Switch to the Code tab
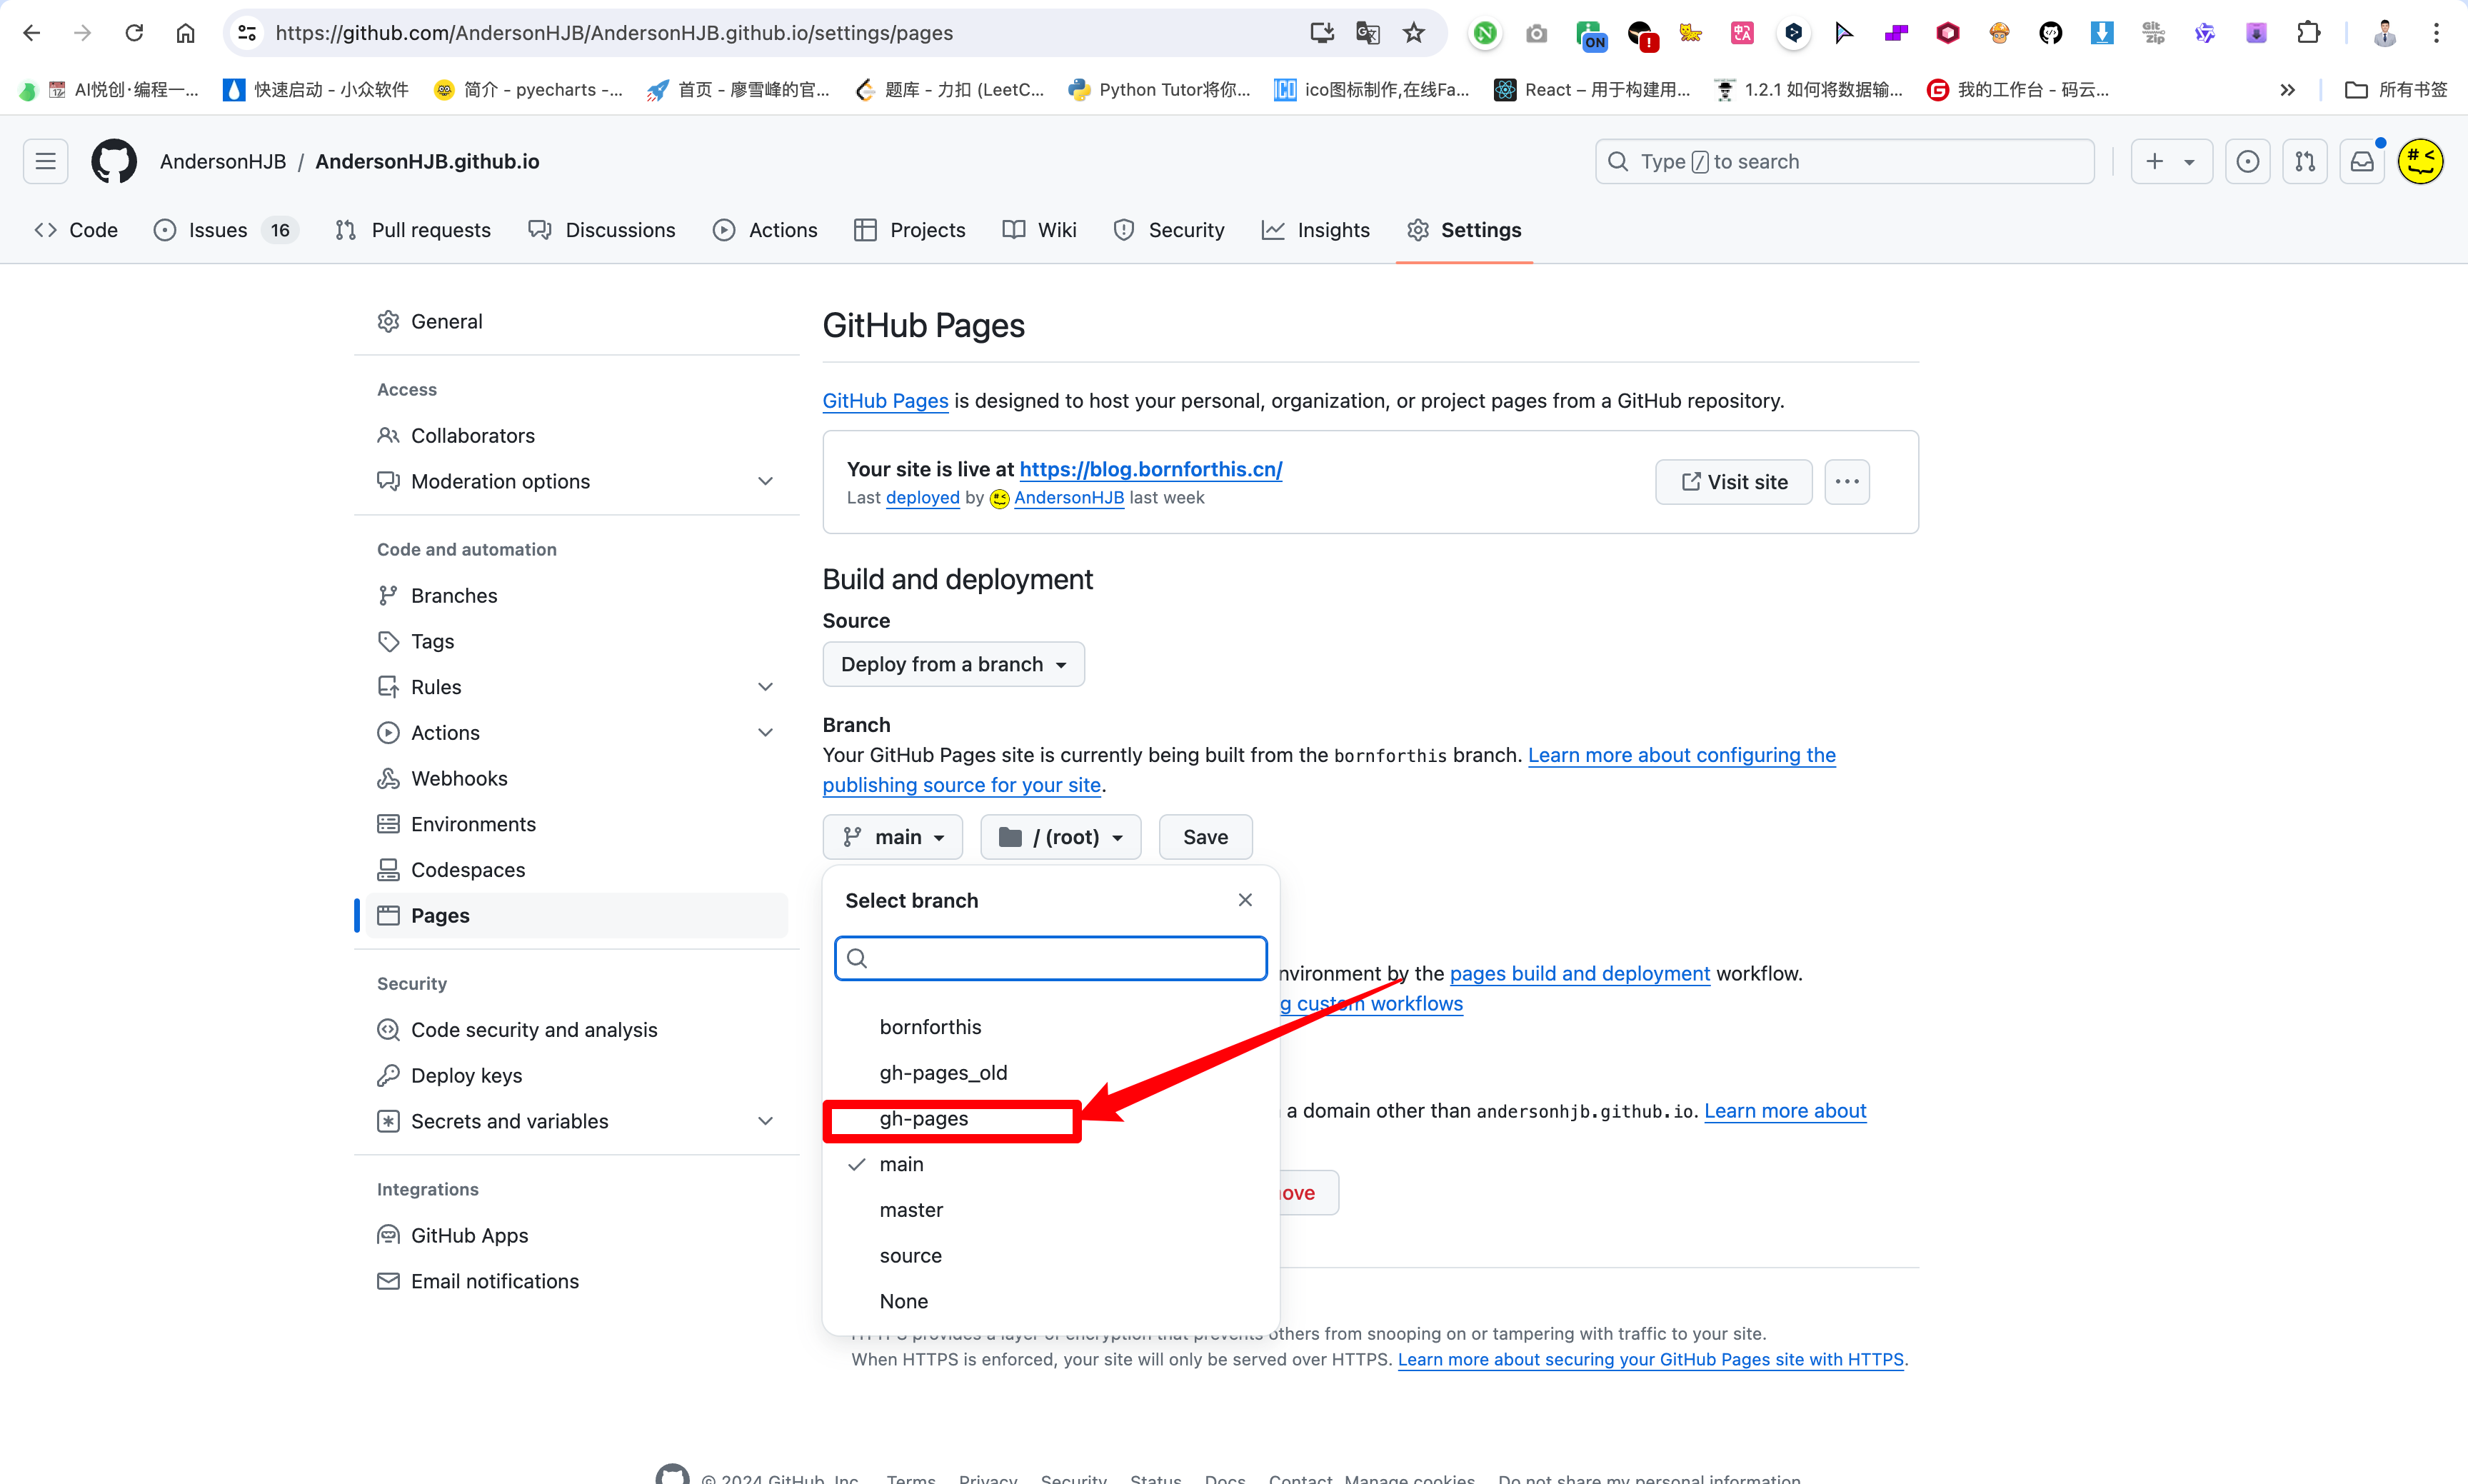 [x=76, y=230]
